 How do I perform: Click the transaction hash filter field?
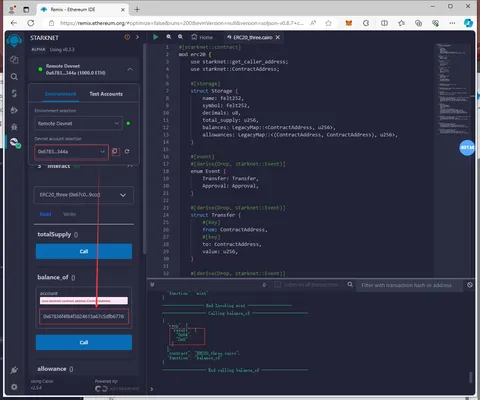pyautogui.click(x=410, y=285)
